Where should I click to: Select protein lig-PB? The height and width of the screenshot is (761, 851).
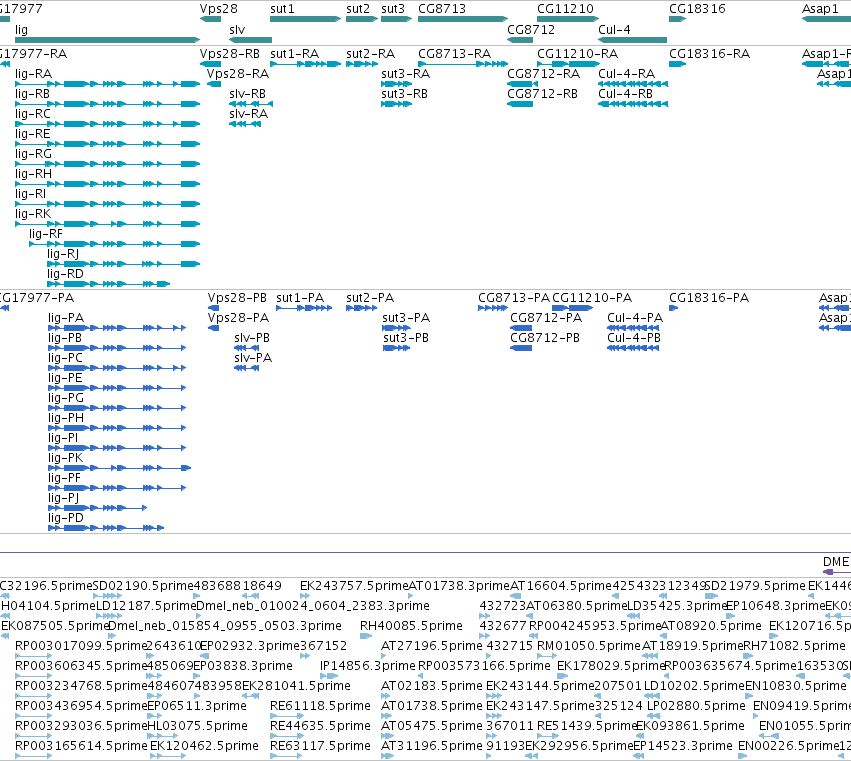(x=117, y=348)
